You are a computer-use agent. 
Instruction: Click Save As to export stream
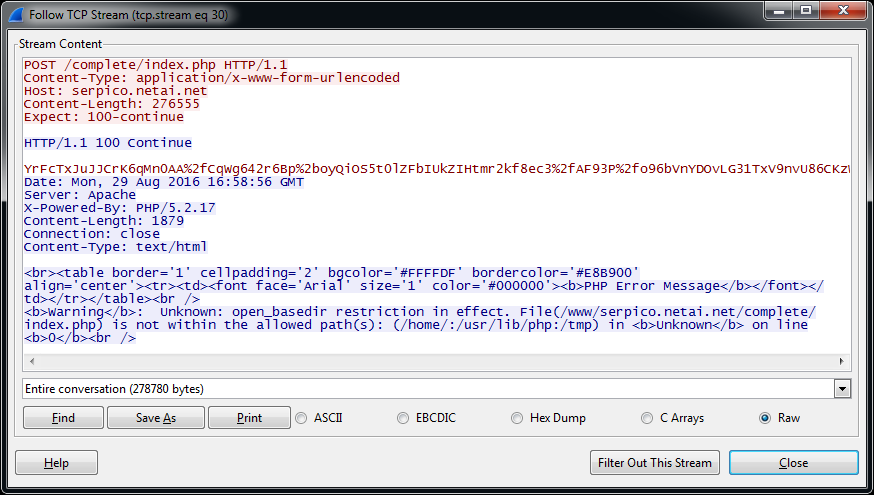[x=156, y=418]
